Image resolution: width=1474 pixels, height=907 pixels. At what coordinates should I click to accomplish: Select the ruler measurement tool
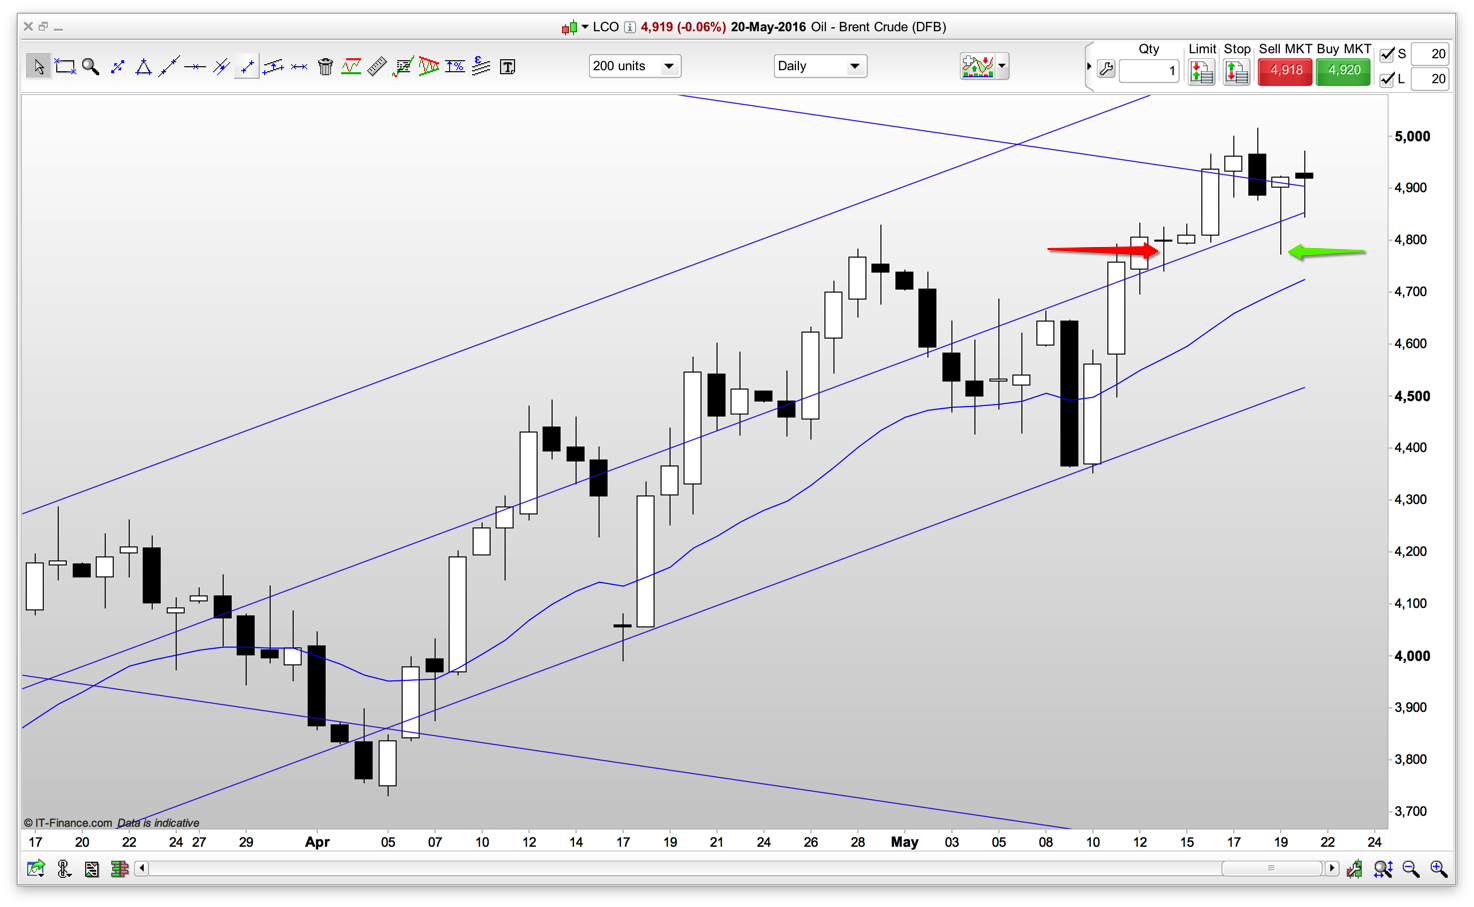pyautogui.click(x=377, y=67)
